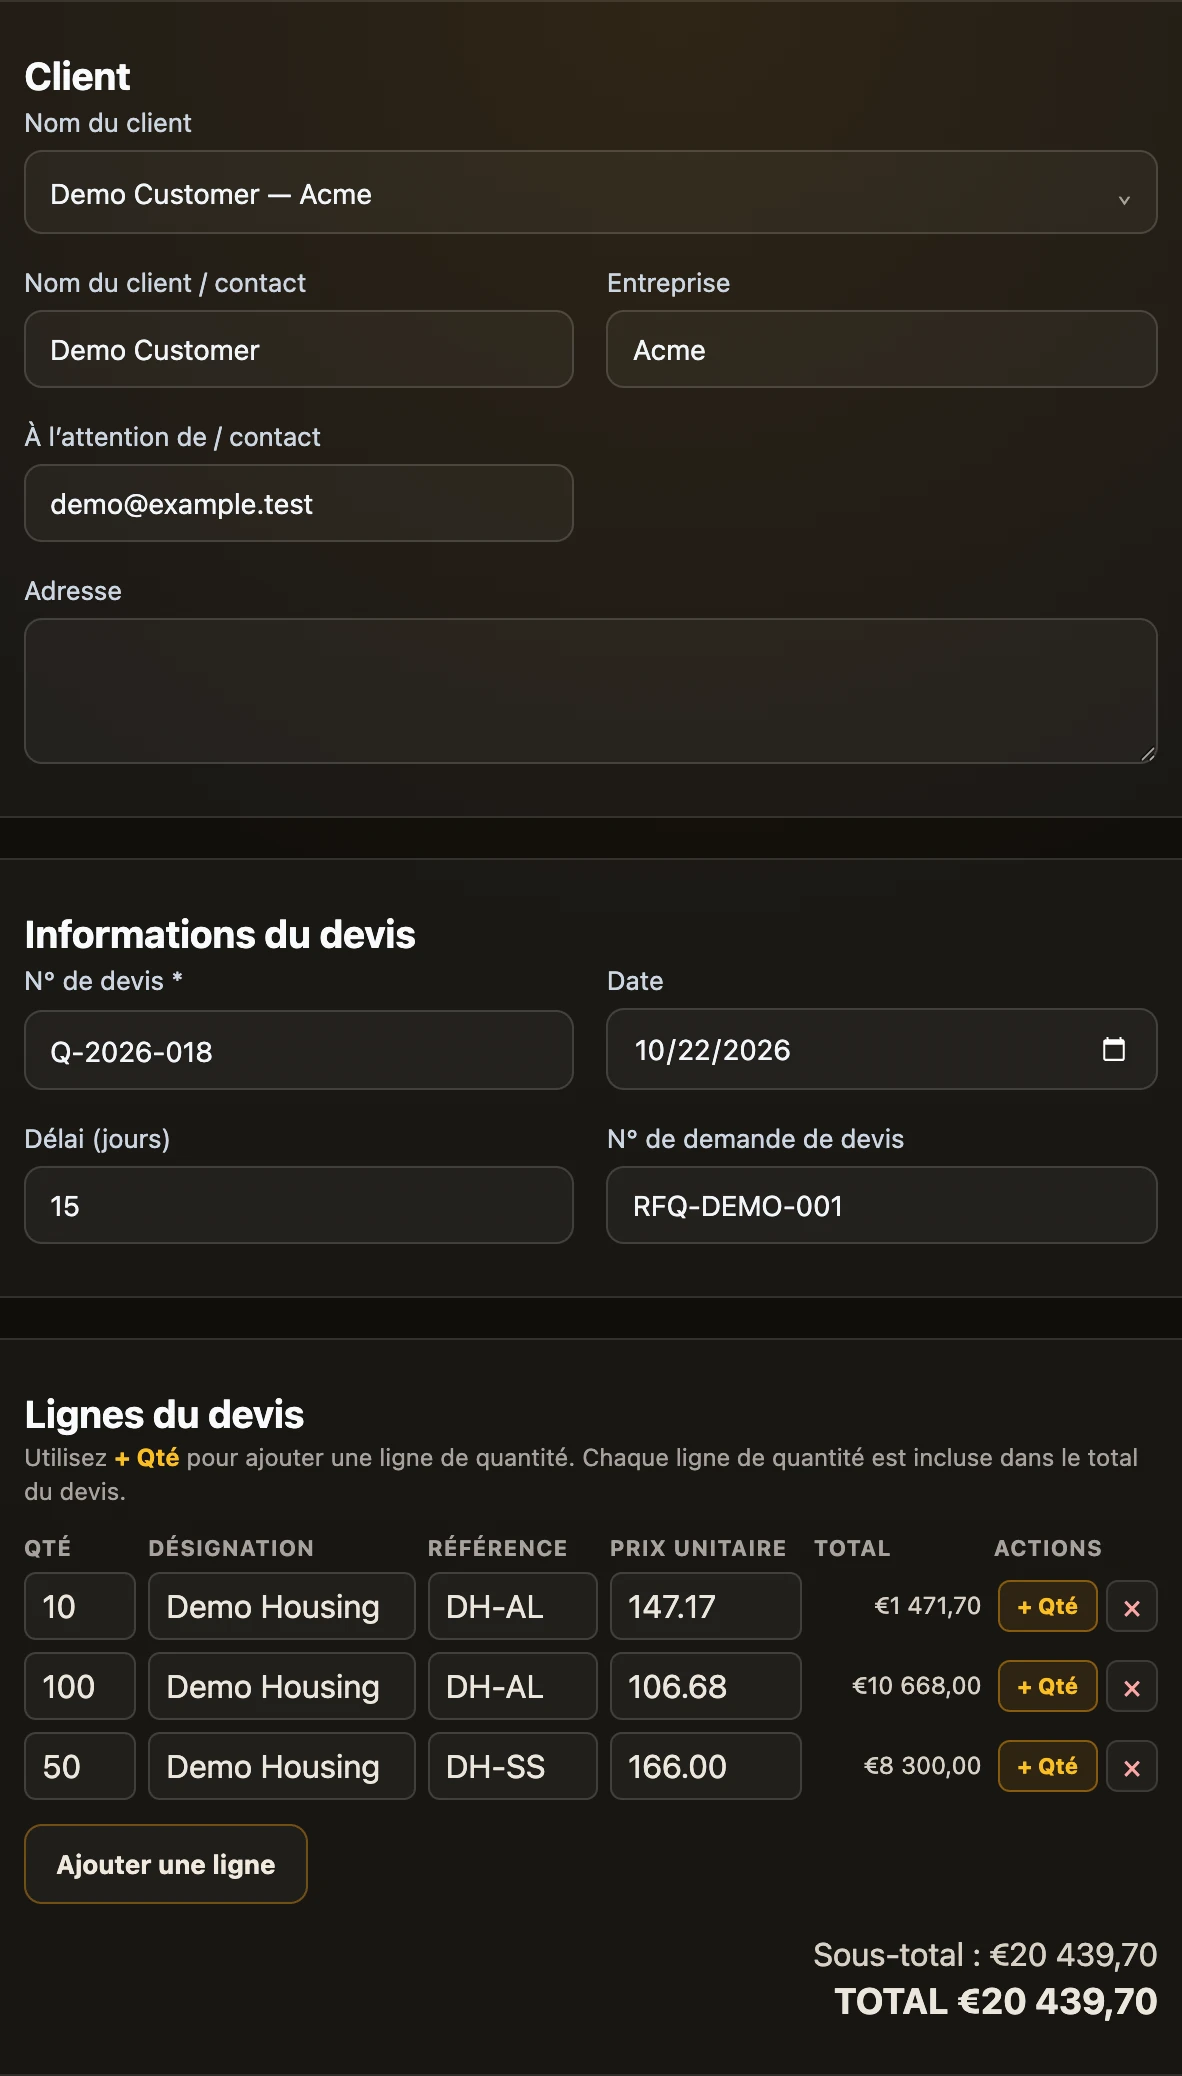The image size is (1182, 2076).
Task: Click the total €8 300,00 cell
Action: (x=923, y=1766)
